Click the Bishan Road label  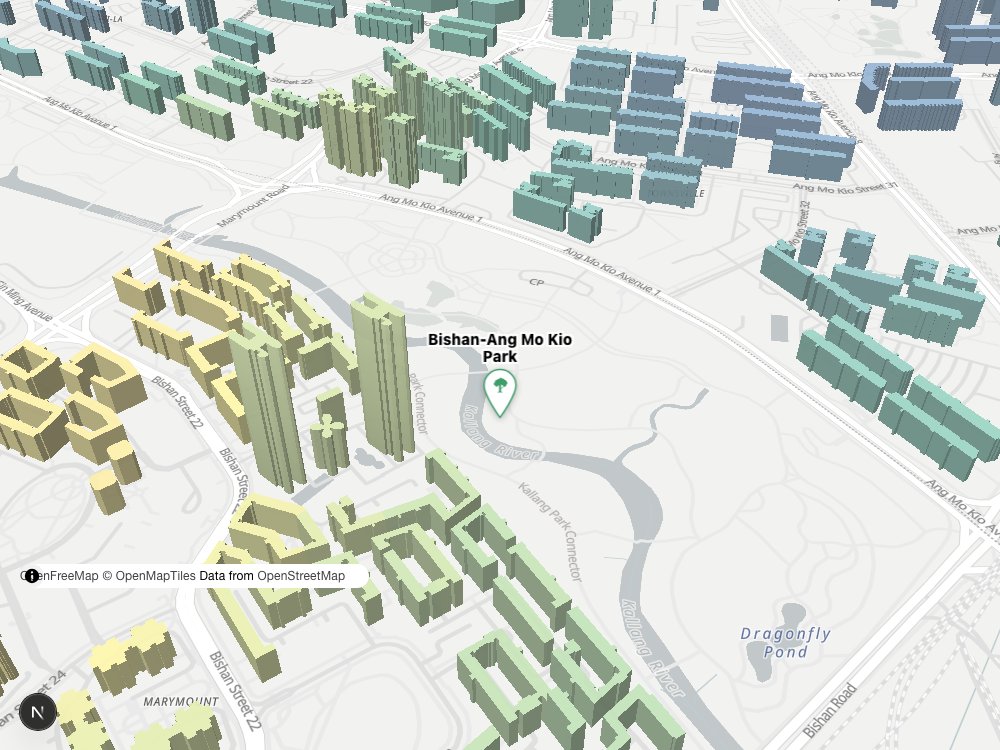pos(830,710)
